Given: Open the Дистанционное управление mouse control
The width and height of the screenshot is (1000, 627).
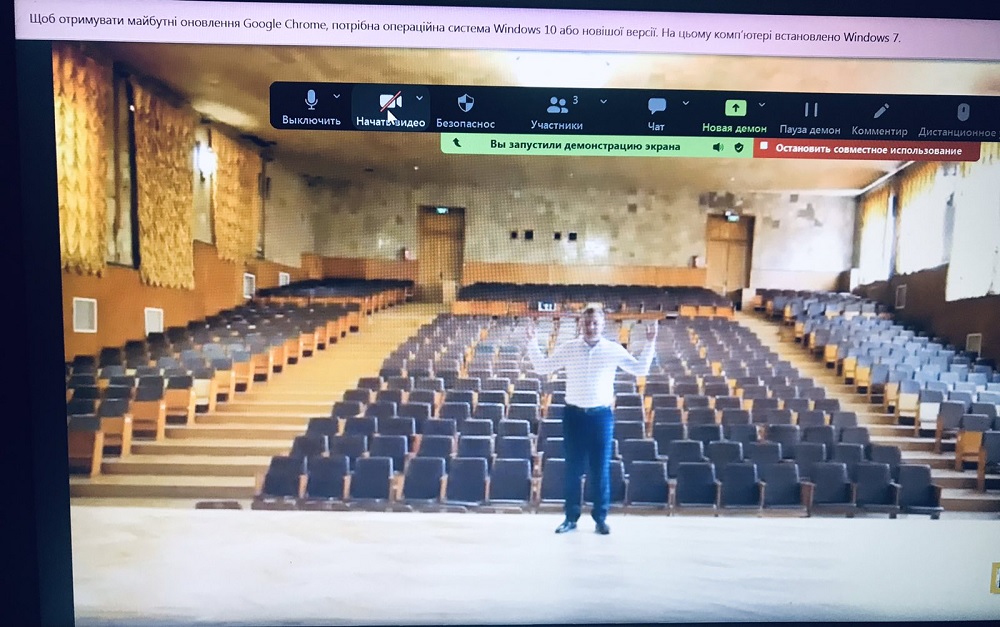Looking at the screenshot, I should [x=957, y=121].
